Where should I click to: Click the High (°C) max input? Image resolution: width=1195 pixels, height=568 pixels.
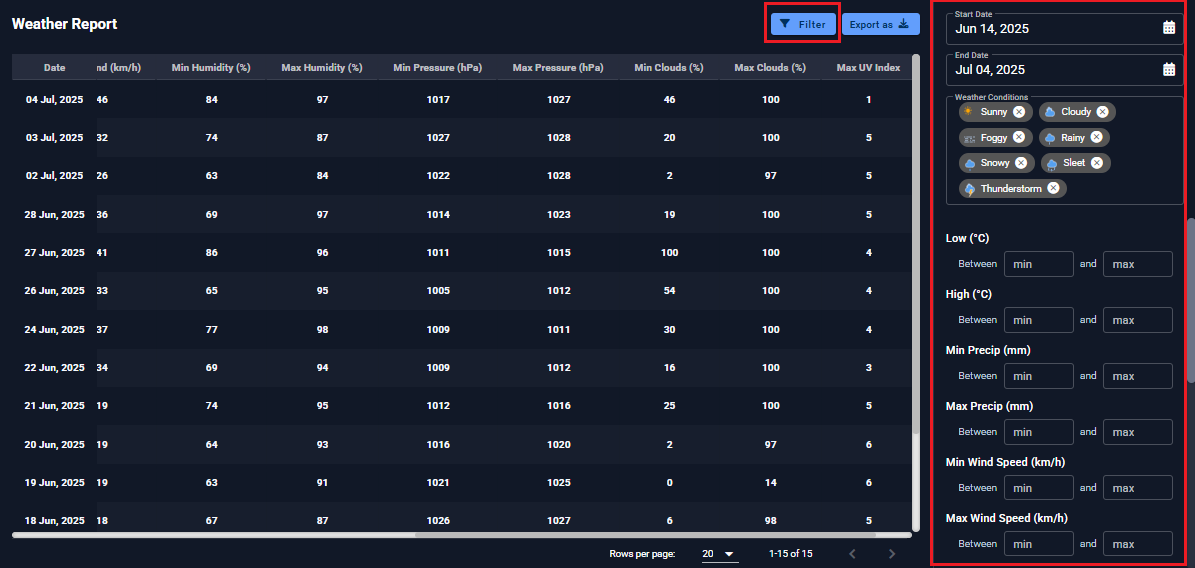click(1138, 319)
